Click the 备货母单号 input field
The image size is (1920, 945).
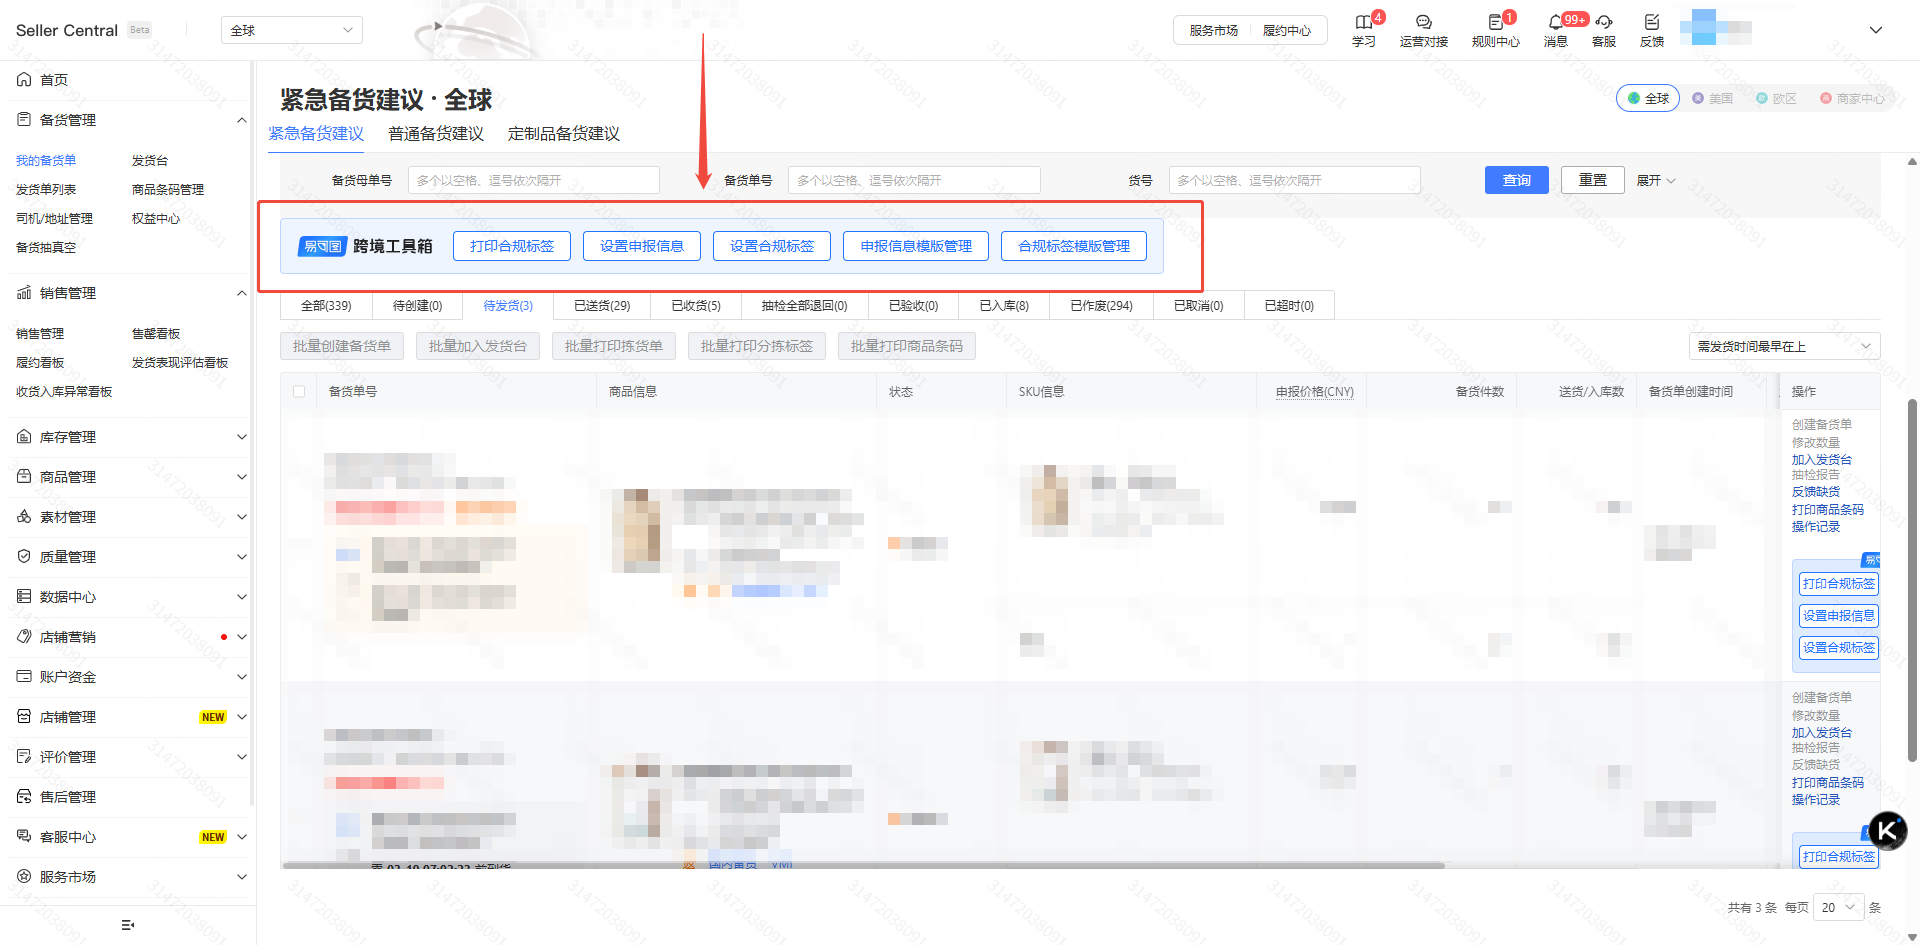[x=534, y=180]
